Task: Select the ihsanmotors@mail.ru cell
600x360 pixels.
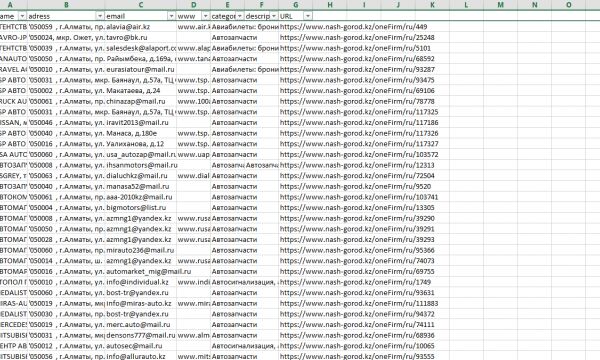Action: tap(141, 165)
